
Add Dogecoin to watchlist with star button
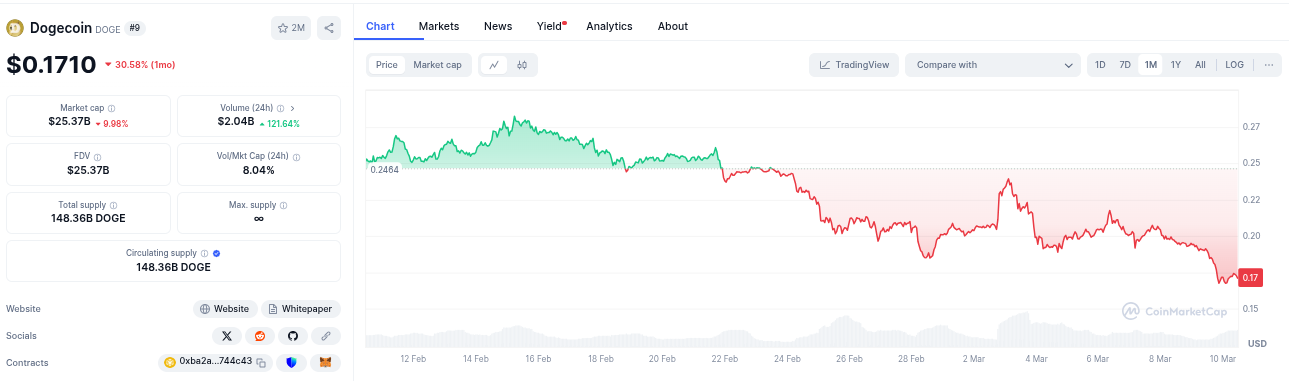click(x=291, y=28)
